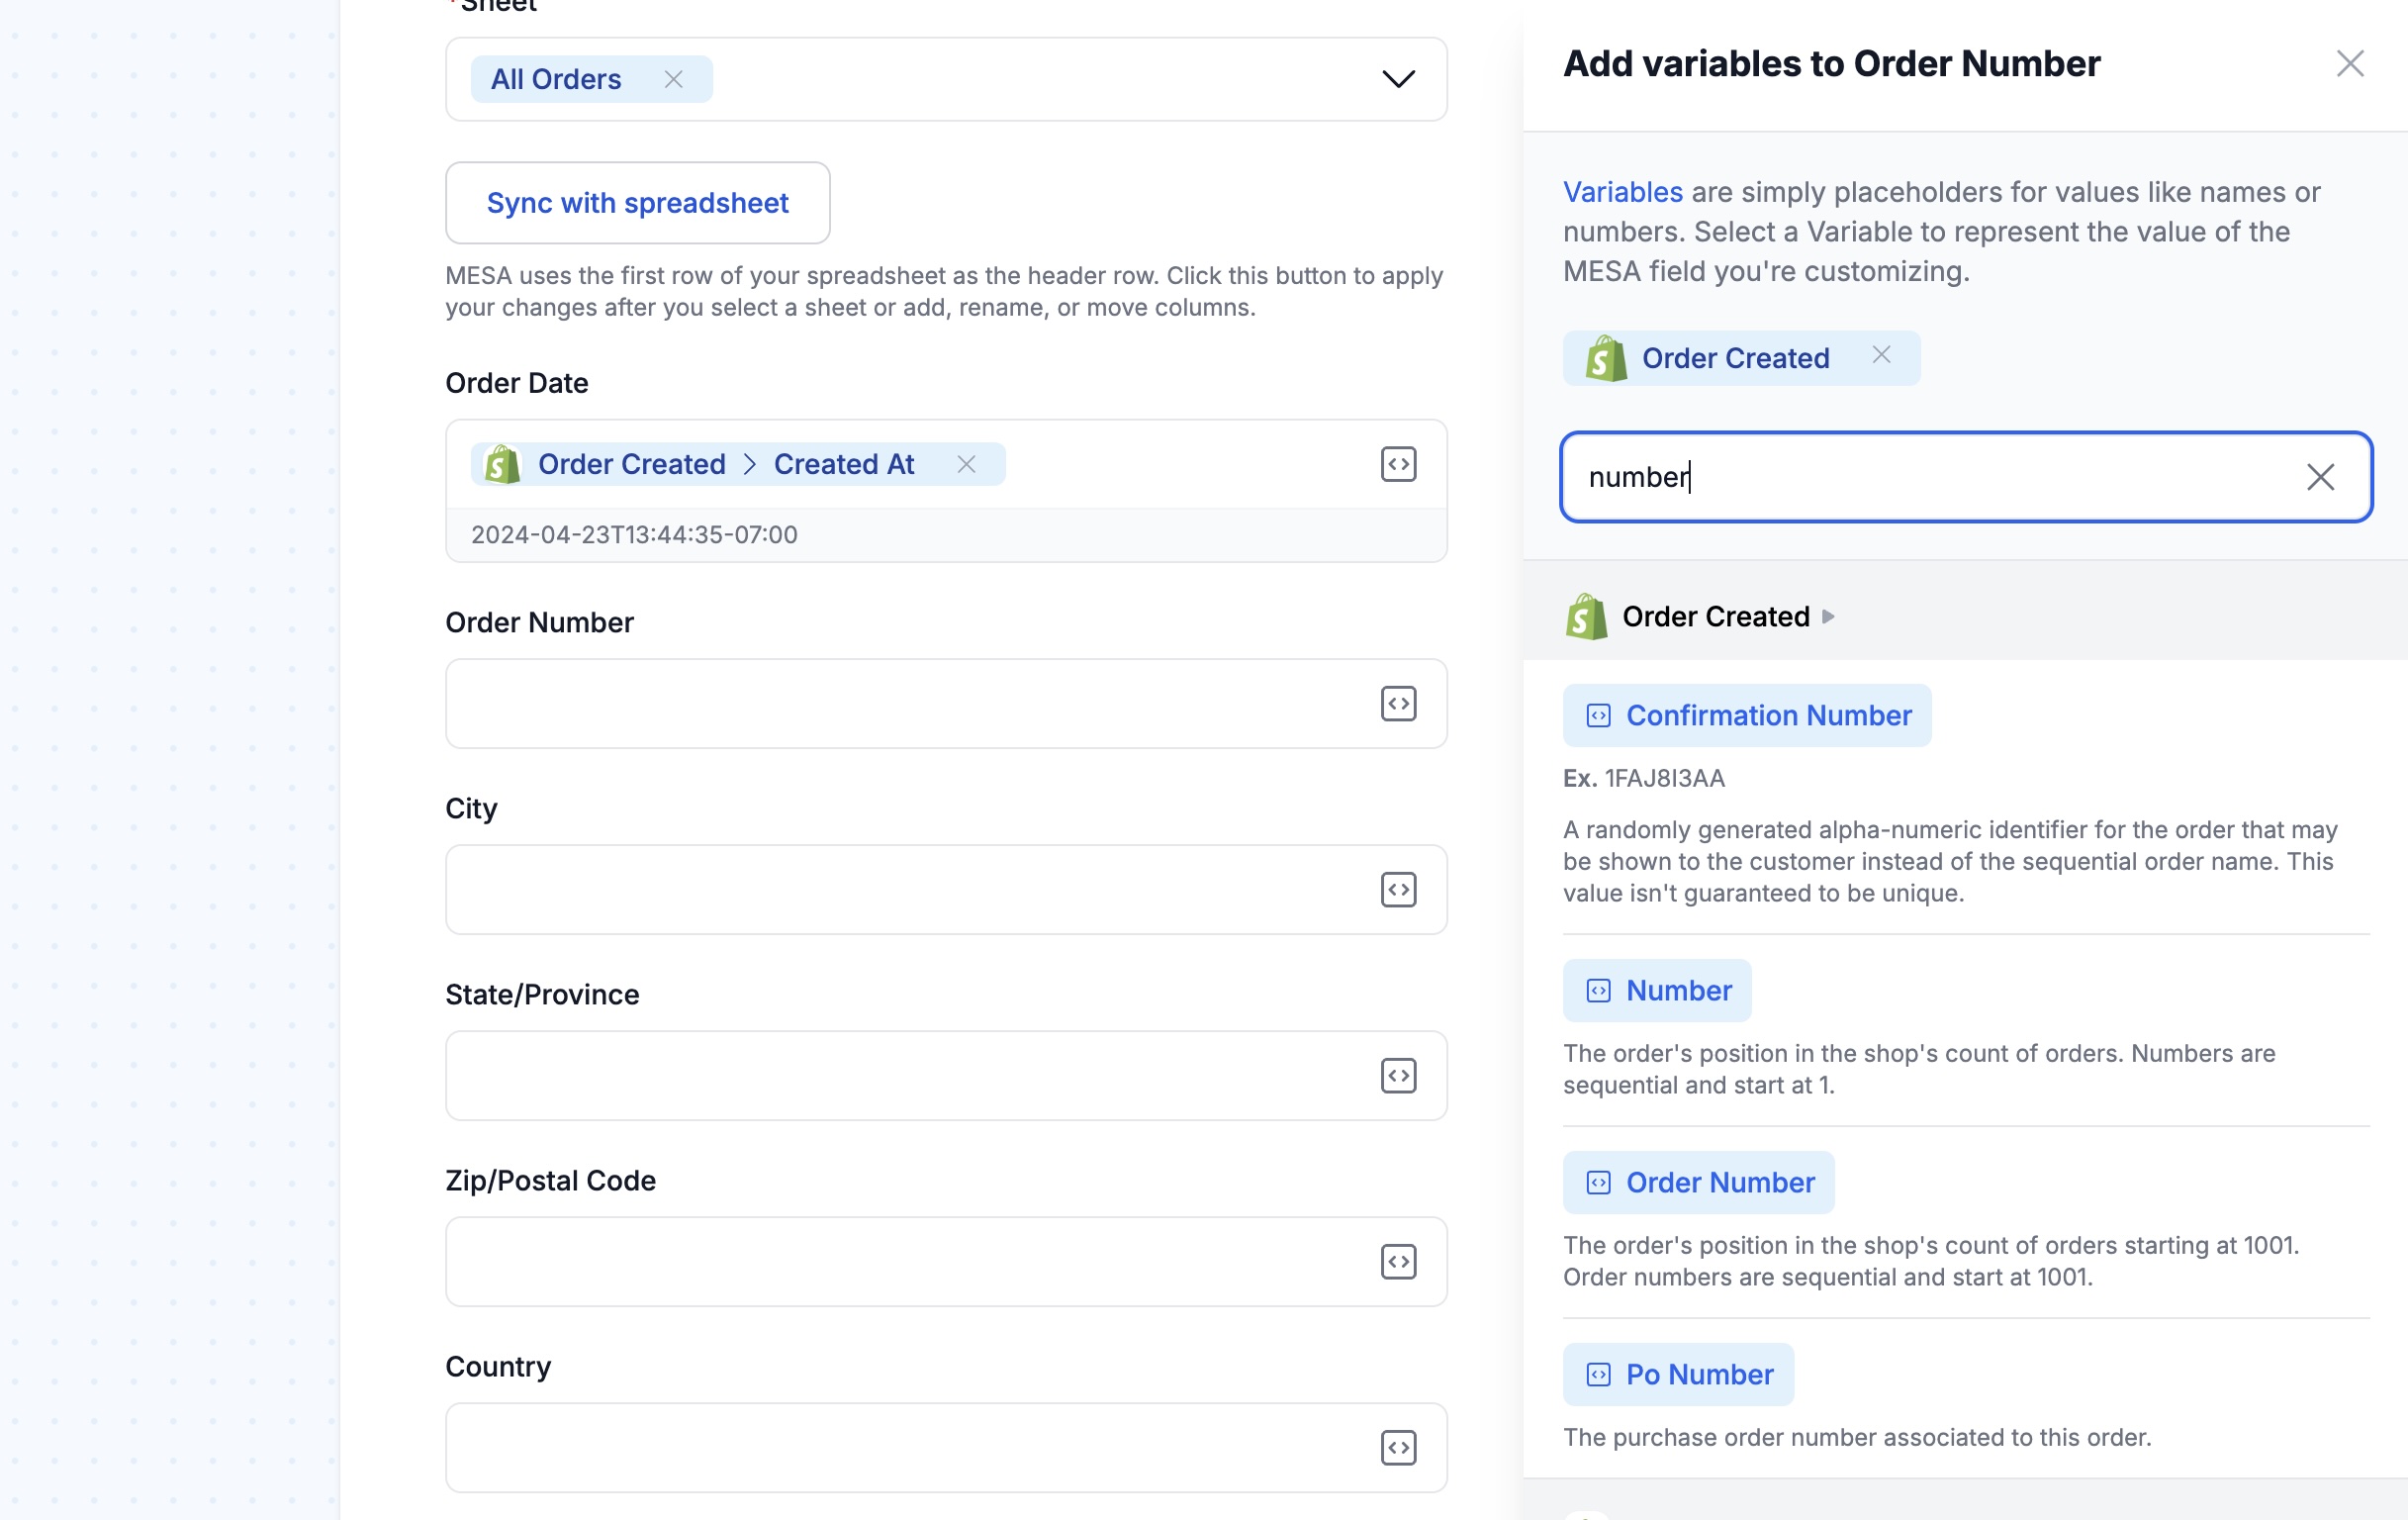The image size is (2408, 1520).
Task: Remove All Orders from the Sheet selector
Action: [674, 79]
